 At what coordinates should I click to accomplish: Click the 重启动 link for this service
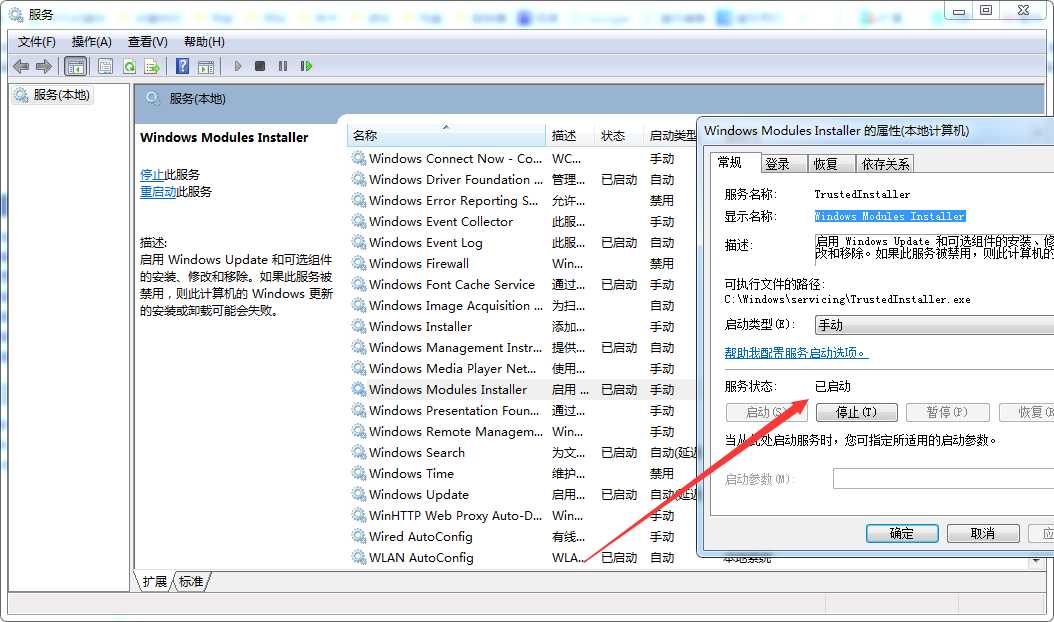point(158,192)
